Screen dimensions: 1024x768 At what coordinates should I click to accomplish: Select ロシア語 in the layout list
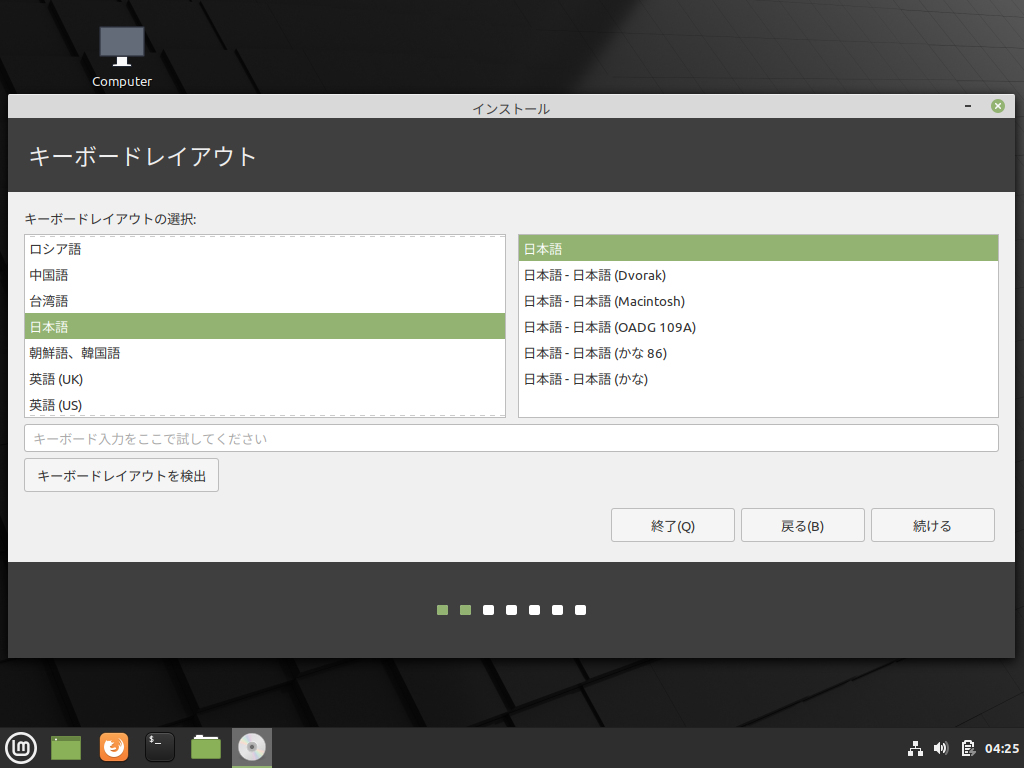264,249
